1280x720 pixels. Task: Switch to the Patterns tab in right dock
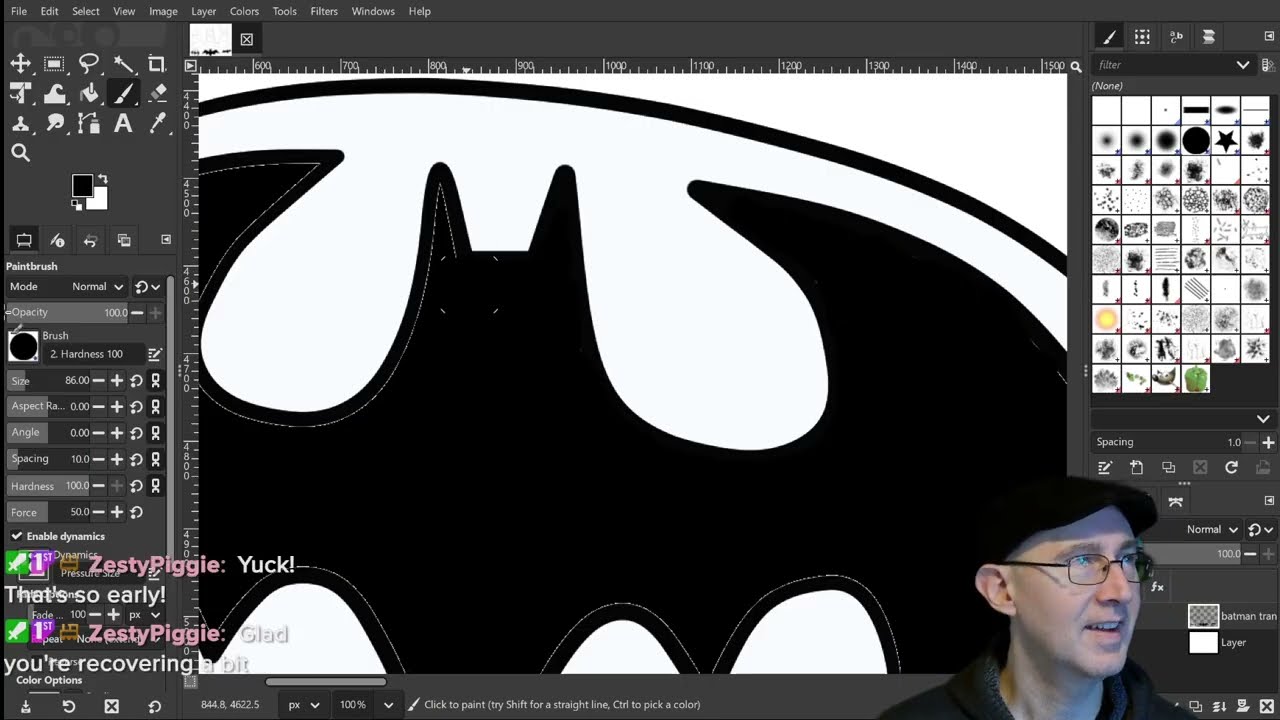(1142, 37)
